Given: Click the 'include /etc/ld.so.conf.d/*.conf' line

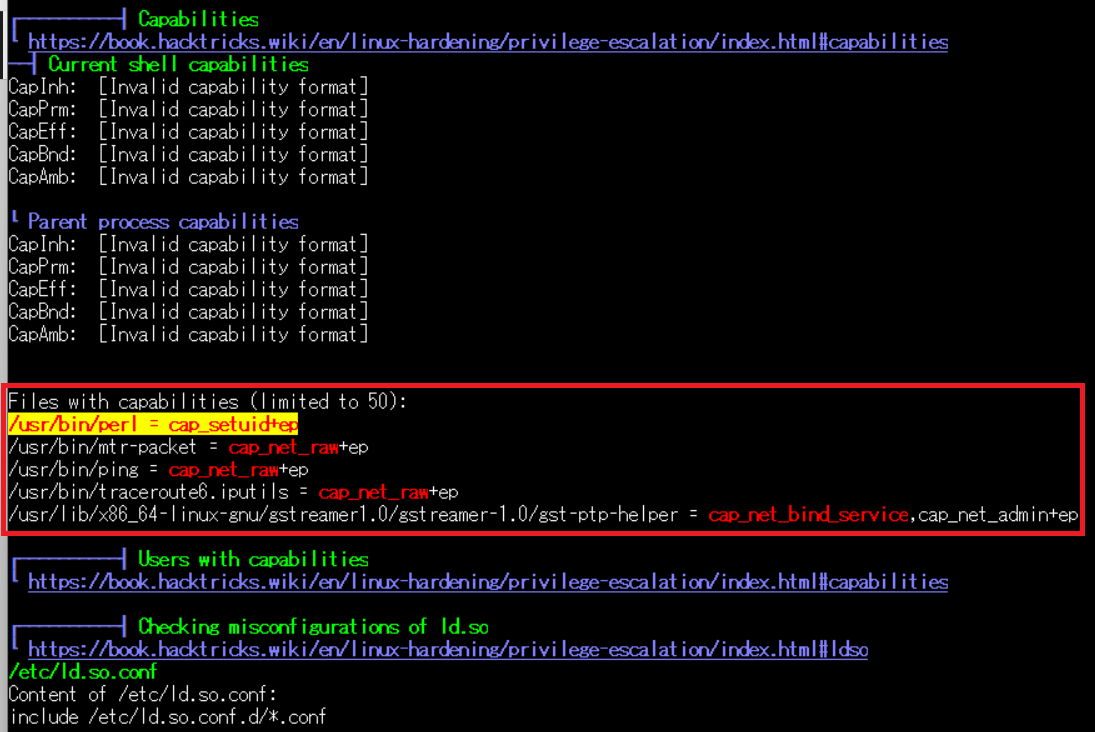Looking at the screenshot, I should coord(168,717).
